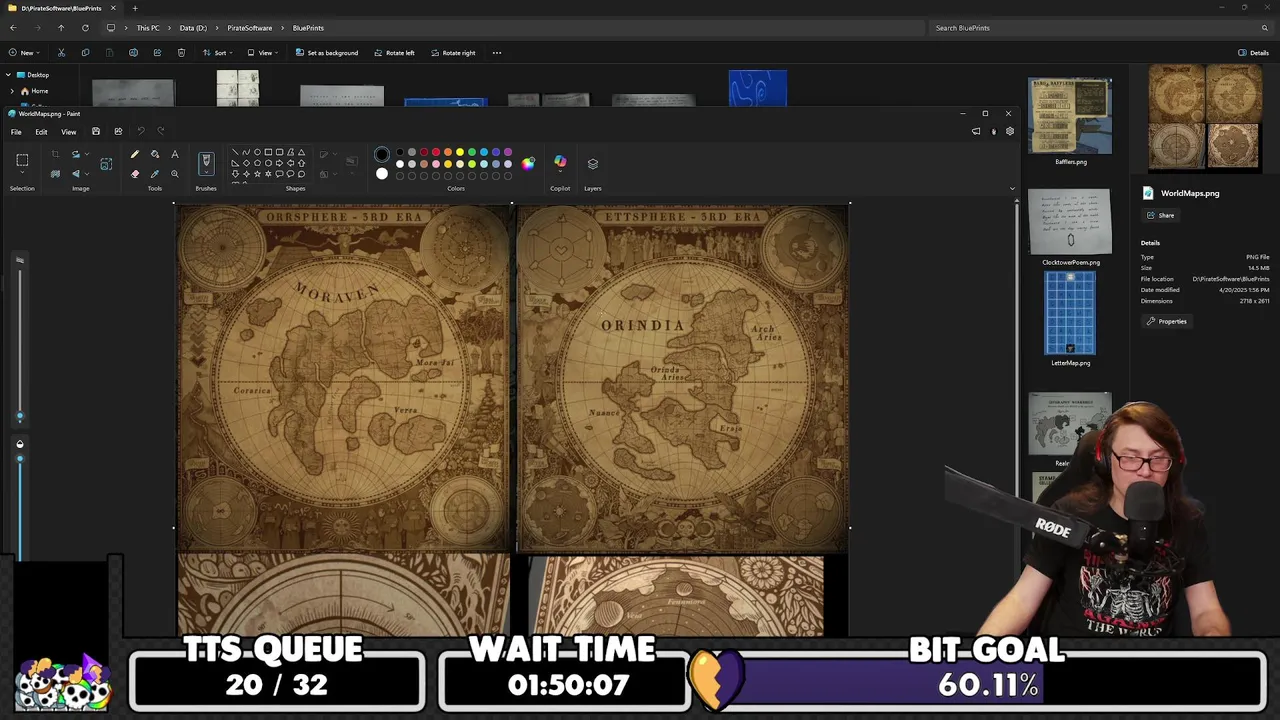Click the This PC breadcrumb segment
This screenshot has height=720, width=1280.
coord(148,28)
